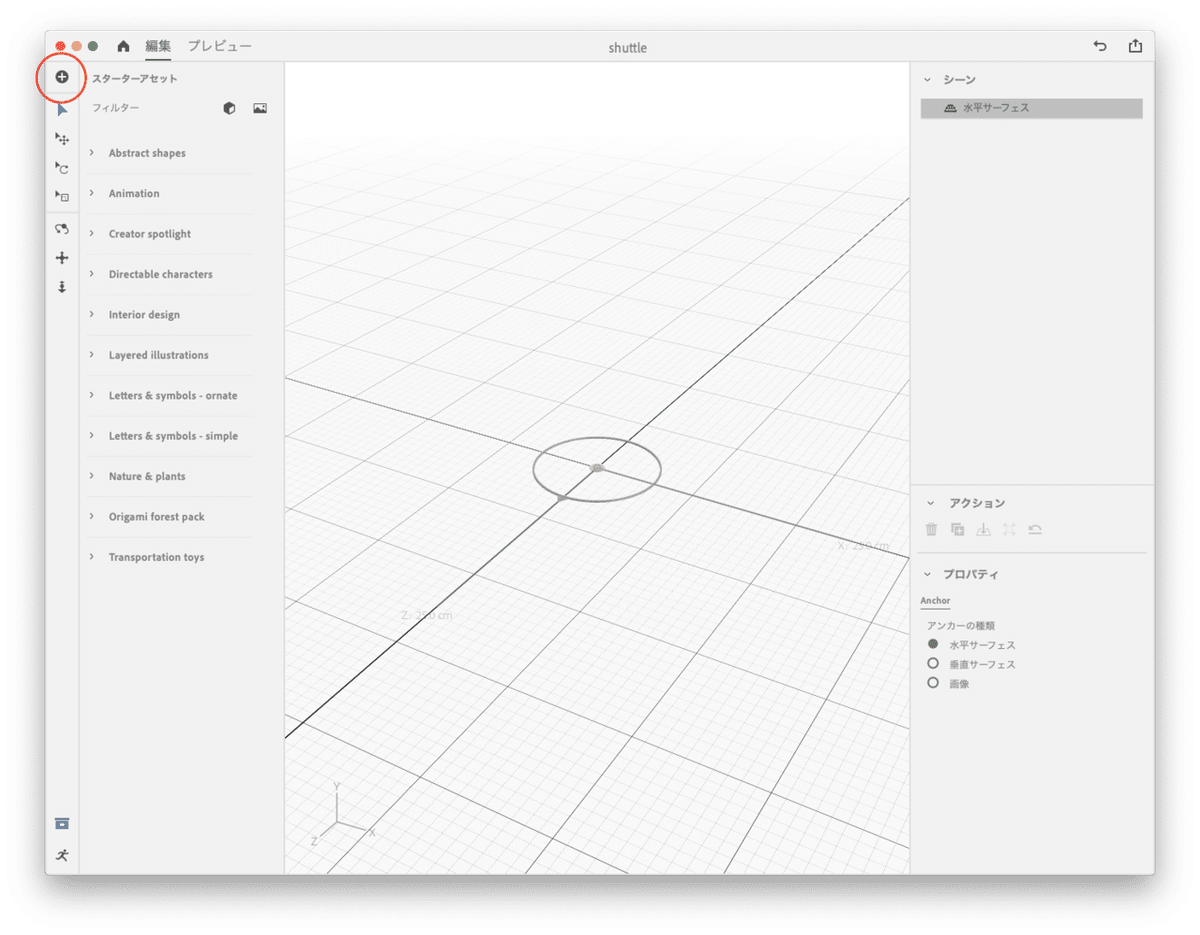Click the XYZ axis gizmo
The image size is (1200, 935).
click(342, 813)
